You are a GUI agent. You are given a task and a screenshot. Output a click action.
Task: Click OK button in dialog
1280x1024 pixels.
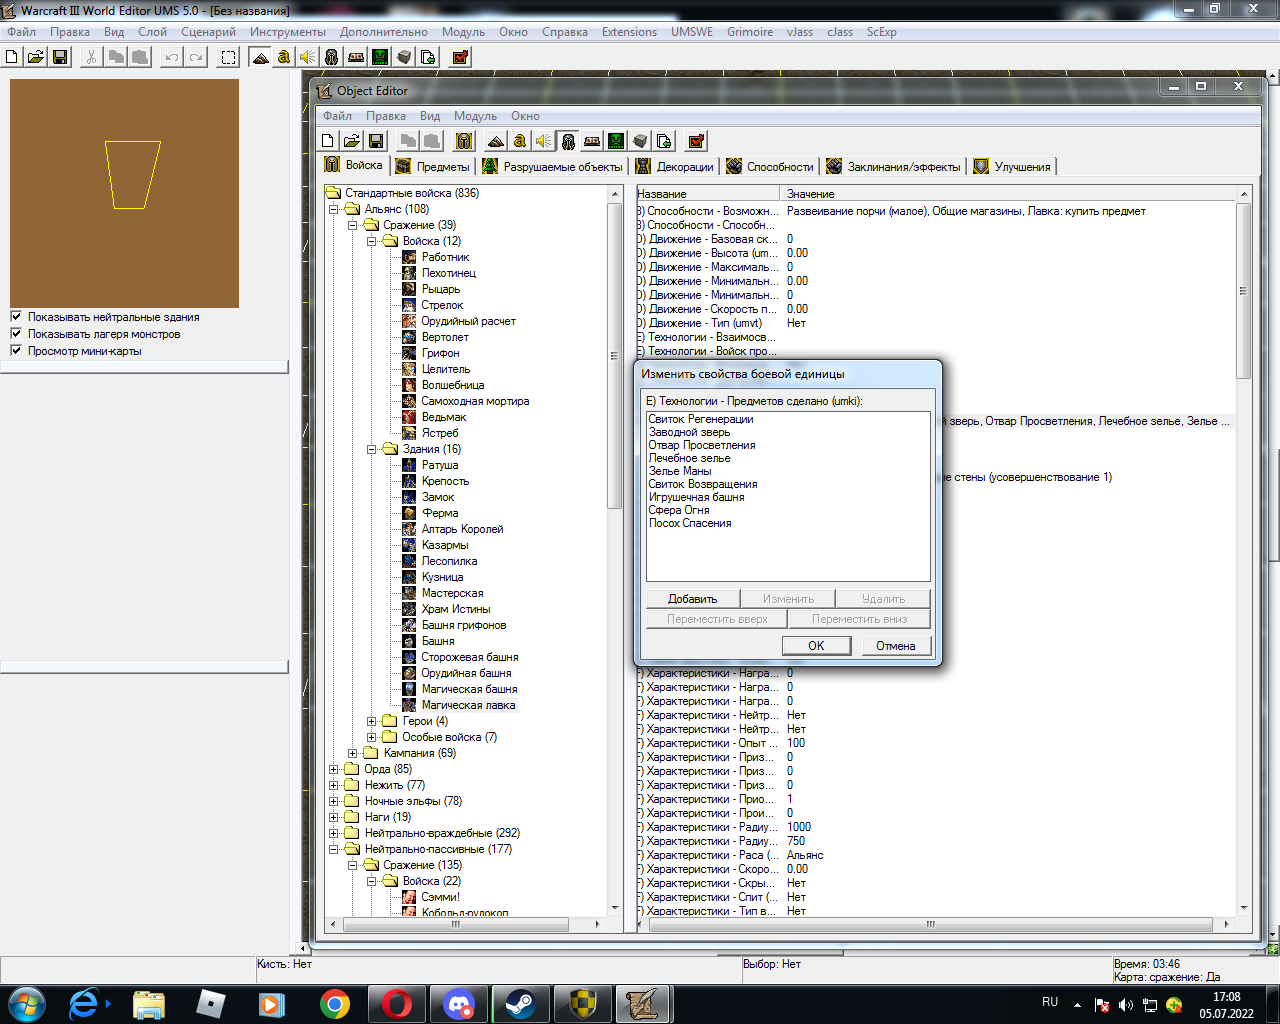pos(816,645)
